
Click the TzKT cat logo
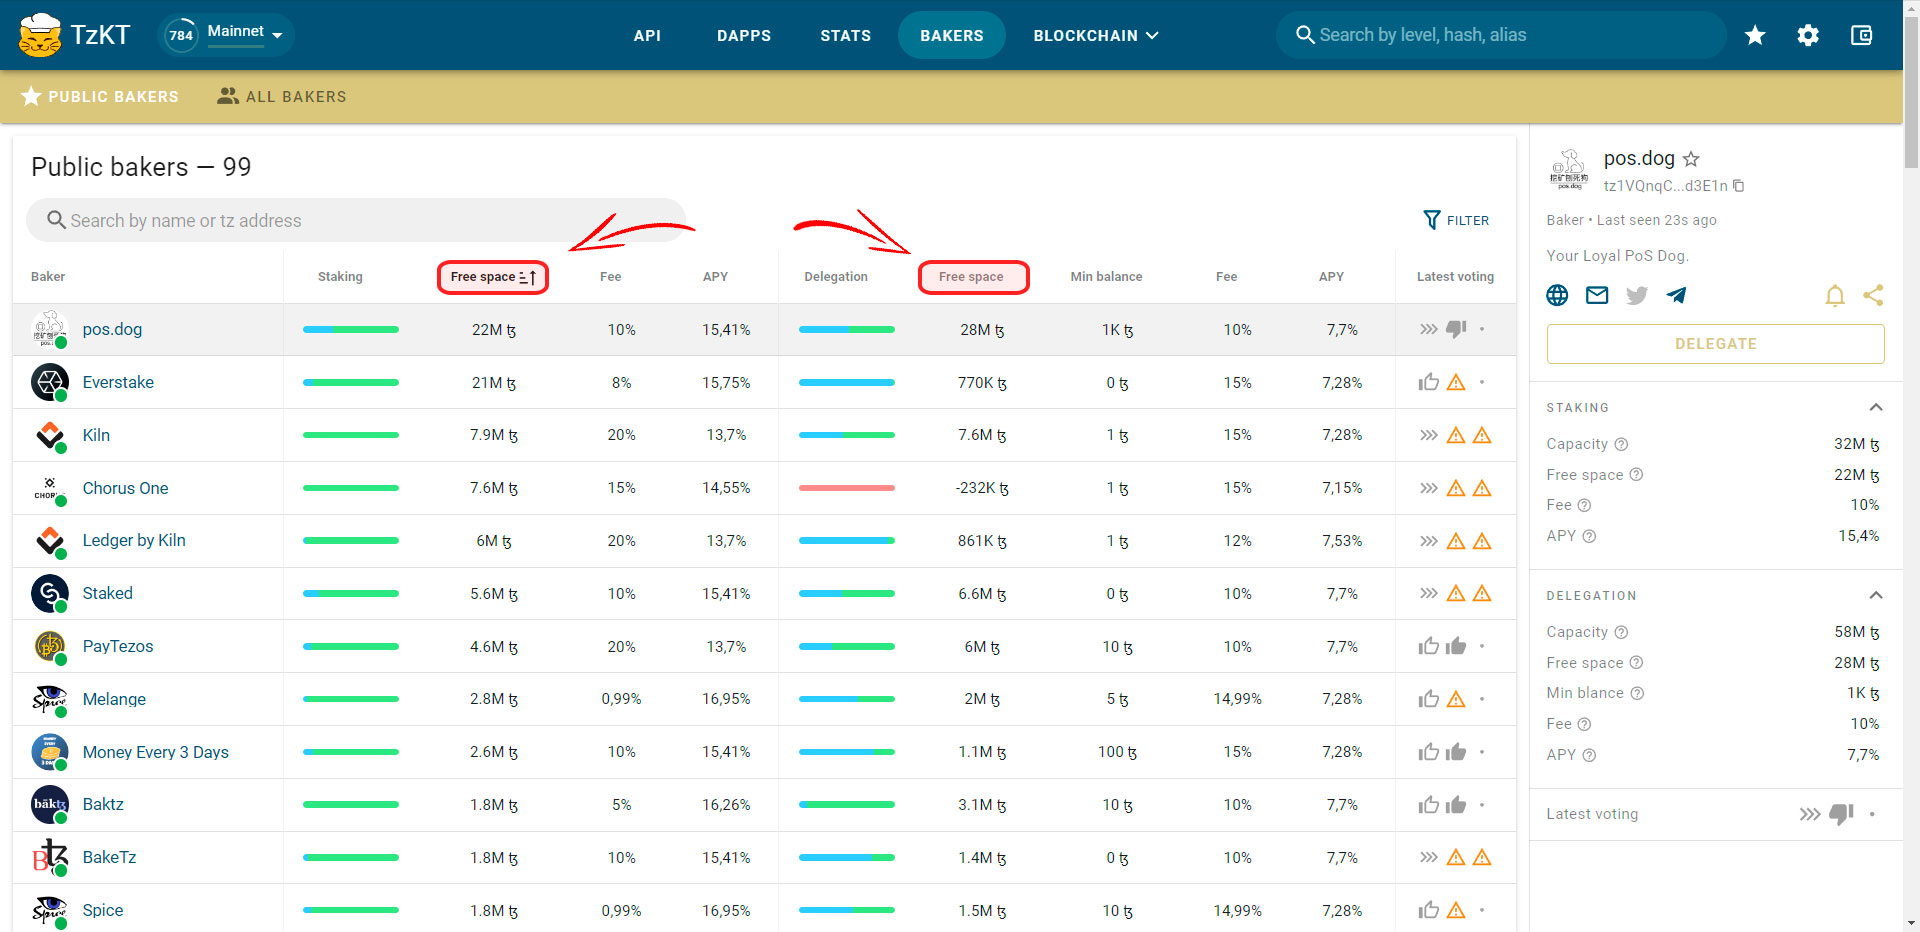(40, 35)
